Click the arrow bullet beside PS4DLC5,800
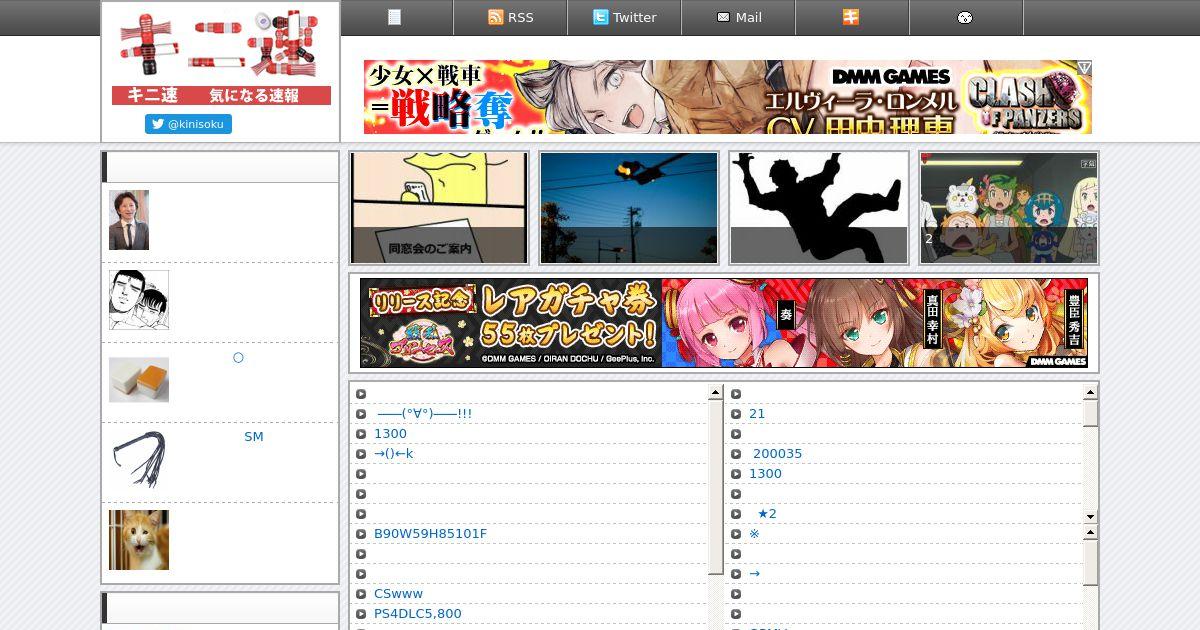Image resolution: width=1200 pixels, height=630 pixels. (361, 614)
